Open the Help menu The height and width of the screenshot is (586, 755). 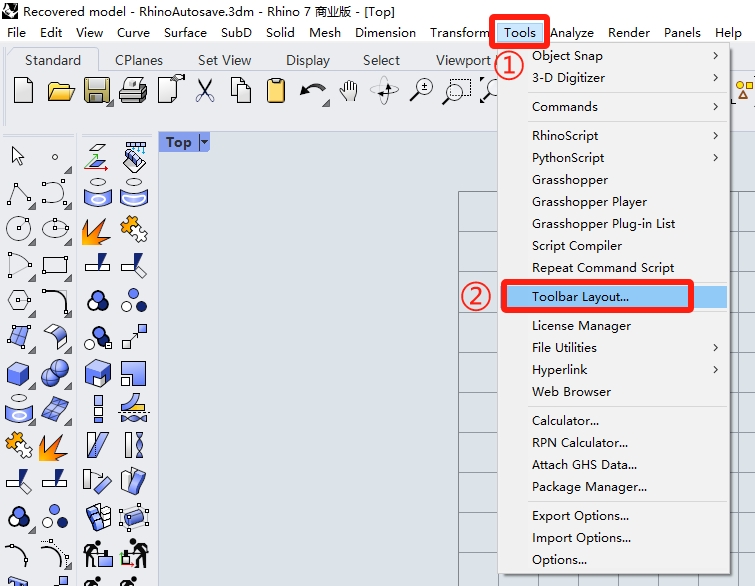(x=728, y=32)
